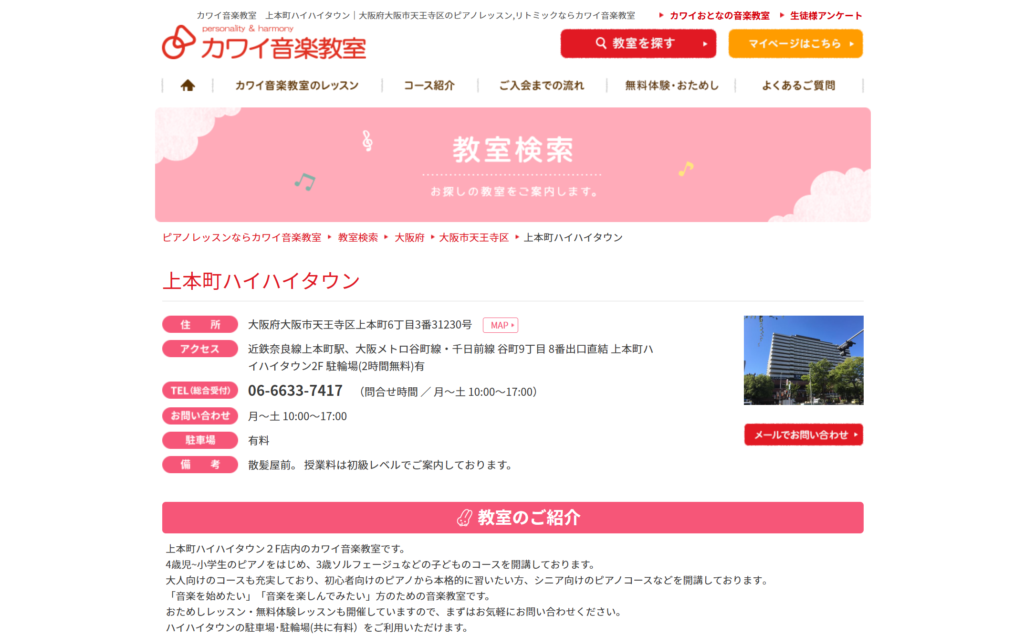This screenshot has width=1024, height=637.
Task: Click the 住所 label badge
Action: (x=200, y=325)
